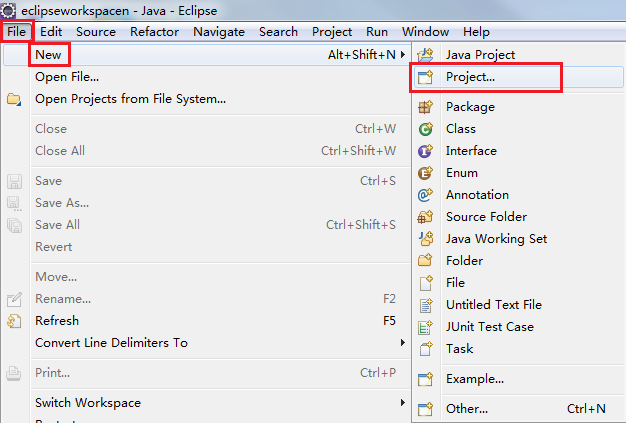Click the Eclipse icon in title bar
The image size is (626, 423).
coord(8,10)
